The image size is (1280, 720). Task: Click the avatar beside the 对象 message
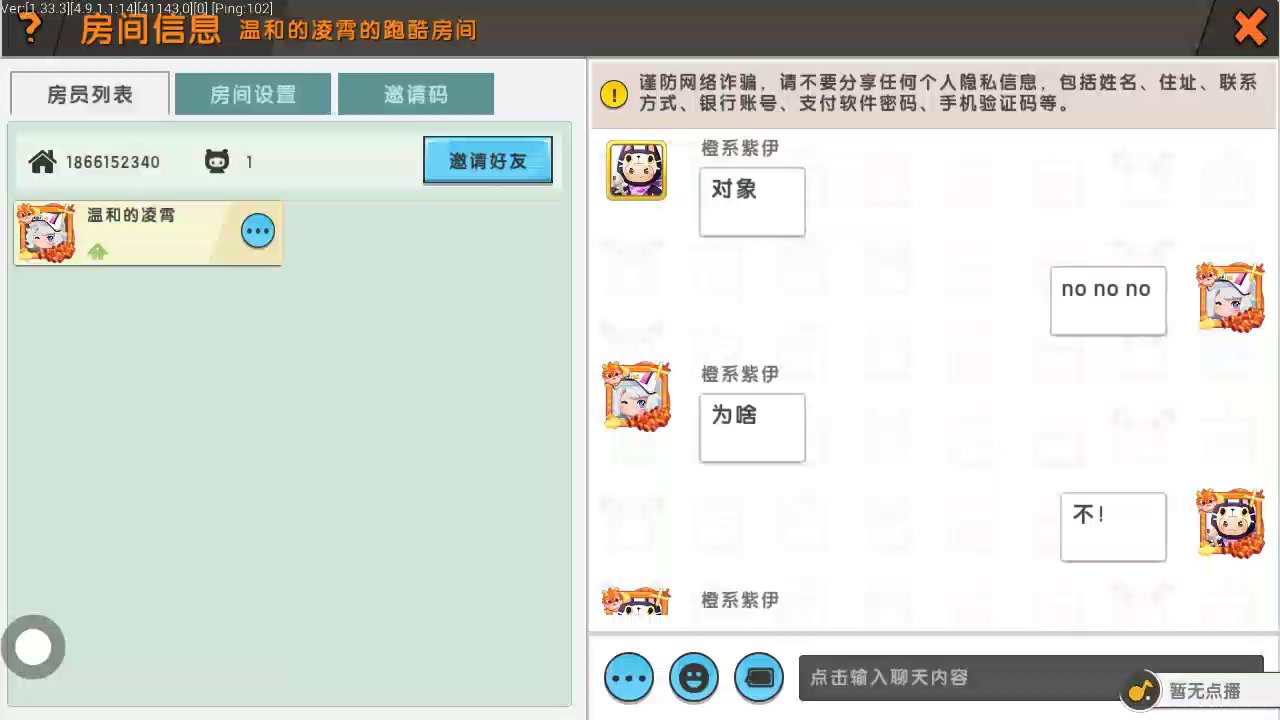636,170
